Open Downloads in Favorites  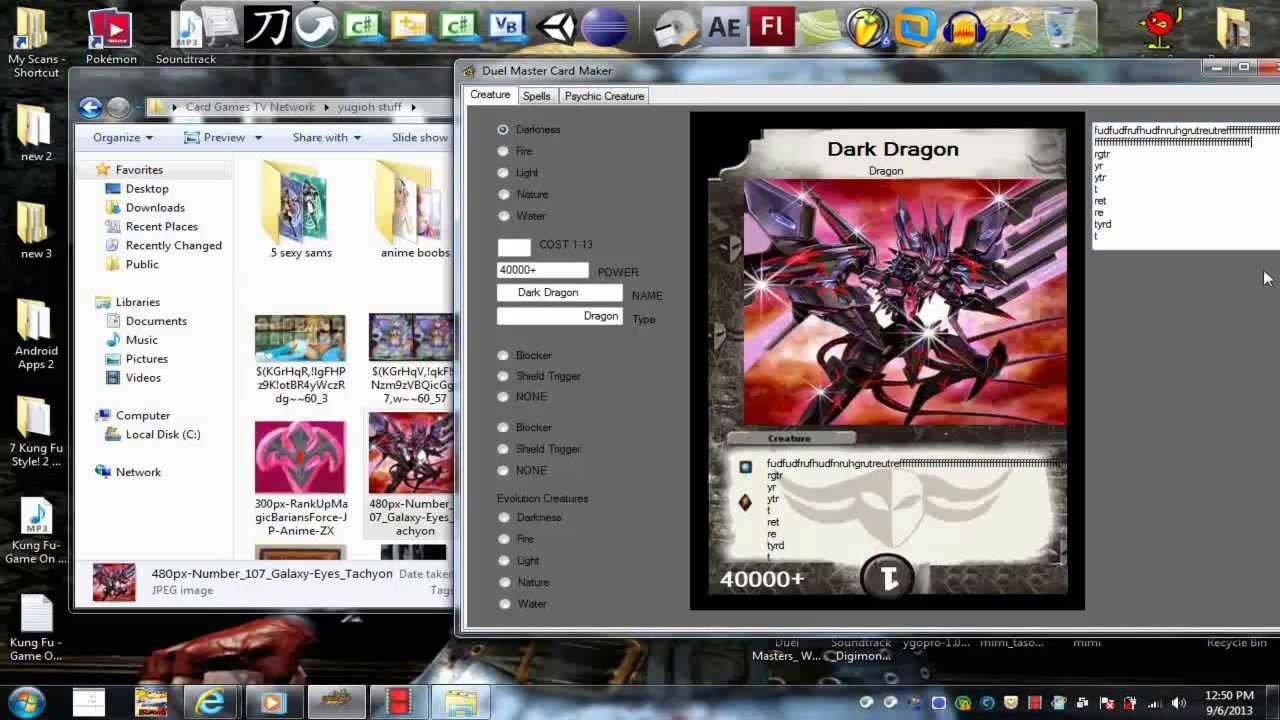pyautogui.click(x=155, y=207)
